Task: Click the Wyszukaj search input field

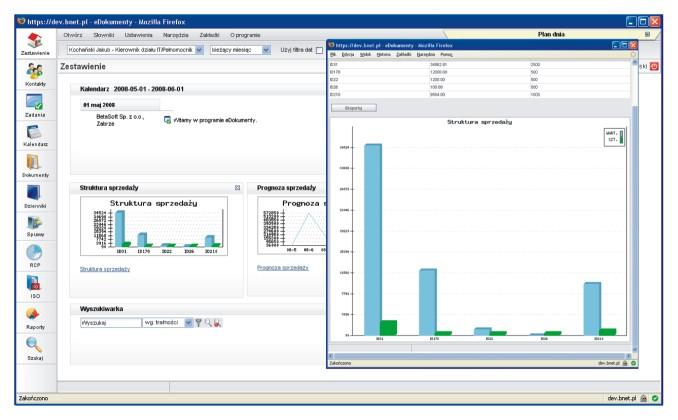Action: click(x=111, y=323)
